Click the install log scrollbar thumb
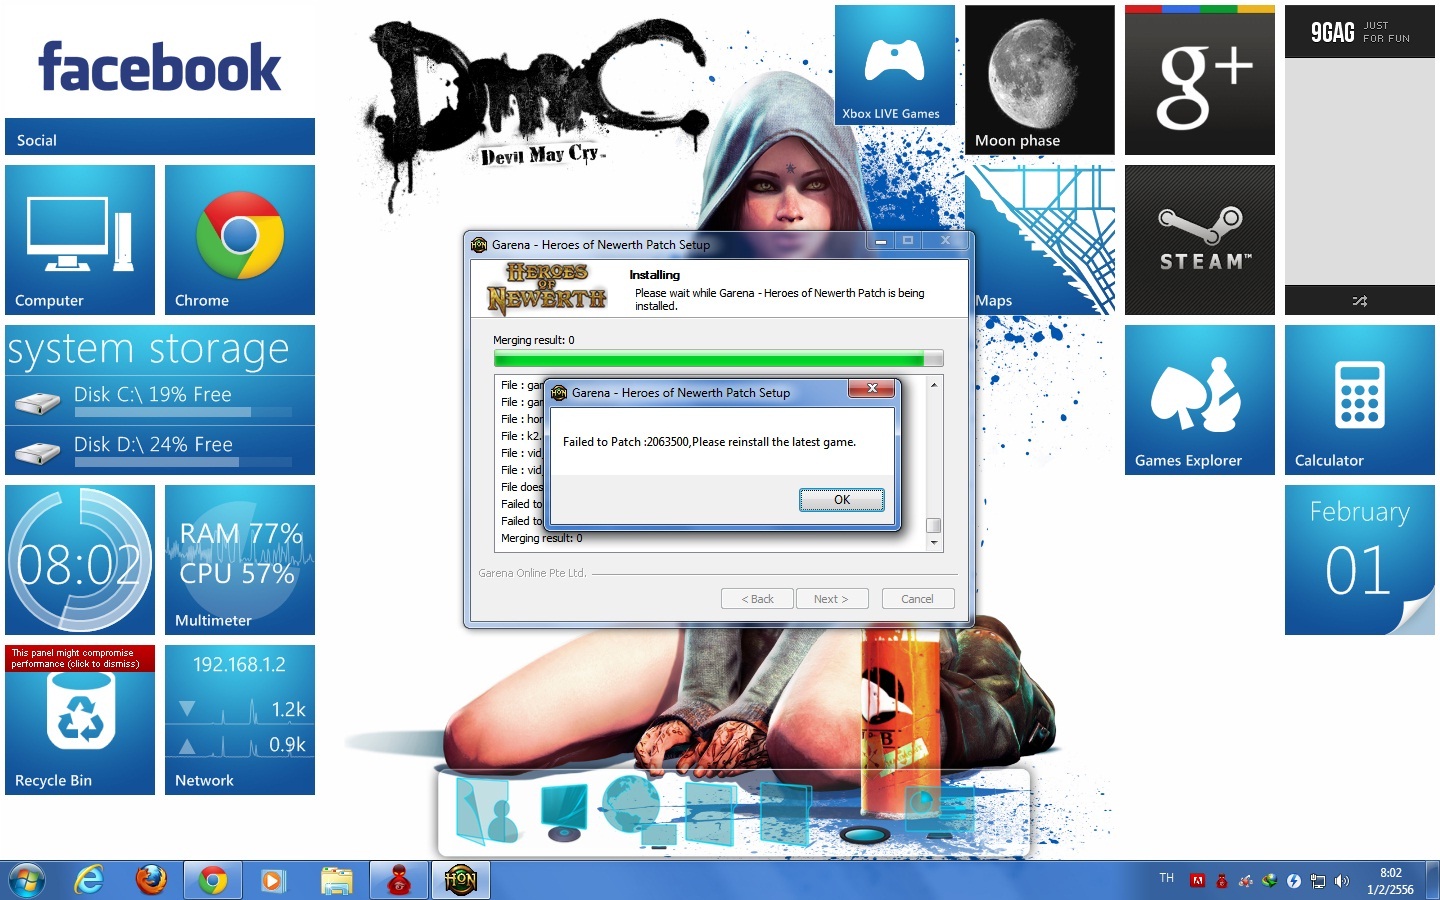Viewport: 1440px width, 900px height. (x=934, y=525)
